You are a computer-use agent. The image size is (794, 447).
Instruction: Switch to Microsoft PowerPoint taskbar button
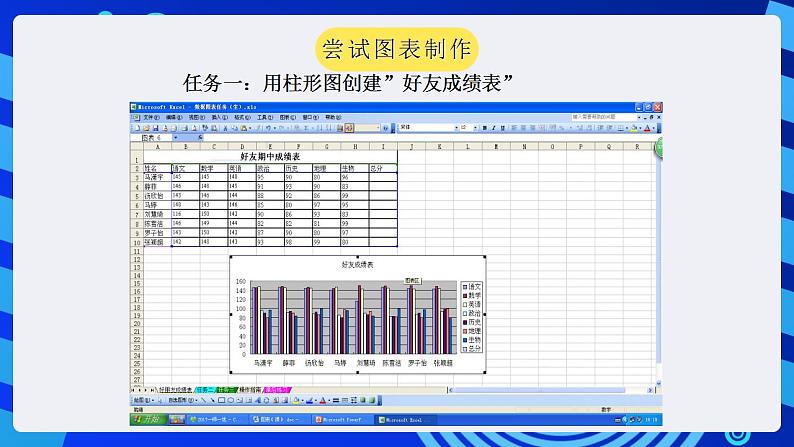pos(341,420)
